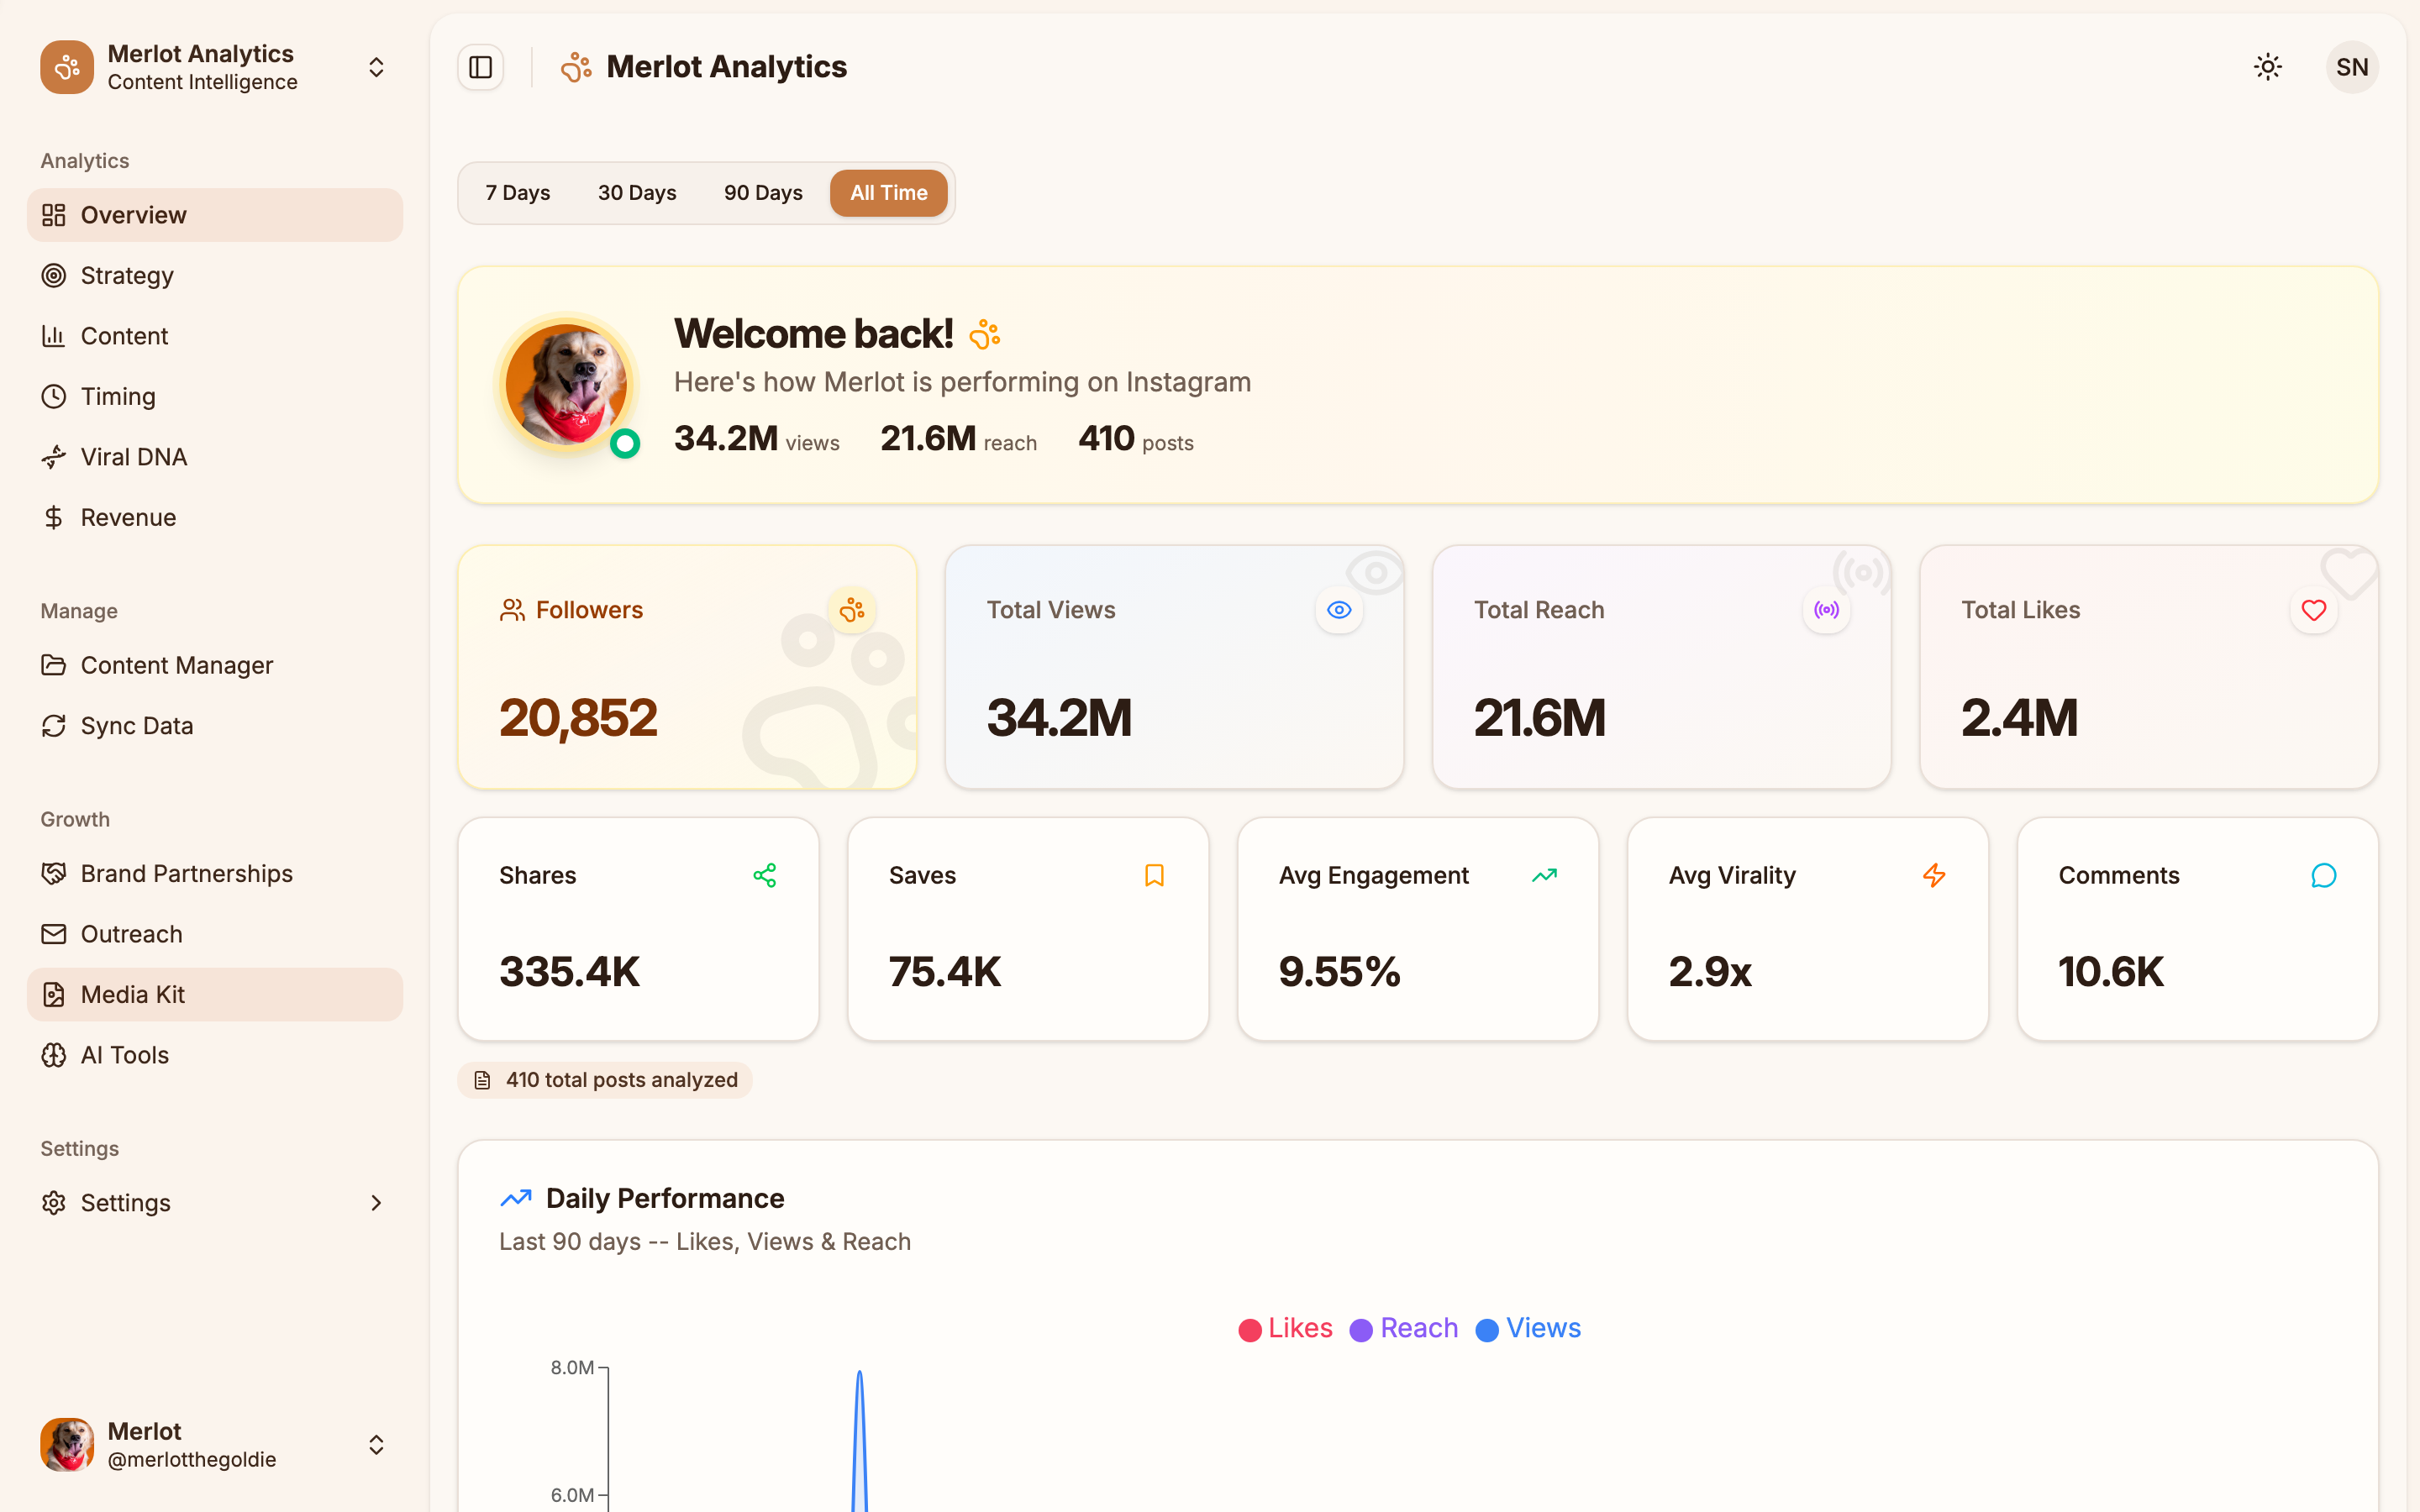Image resolution: width=2420 pixels, height=1512 pixels.
Task: Click the Brand Partnerships handshake icon
Action: [x=53, y=873]
